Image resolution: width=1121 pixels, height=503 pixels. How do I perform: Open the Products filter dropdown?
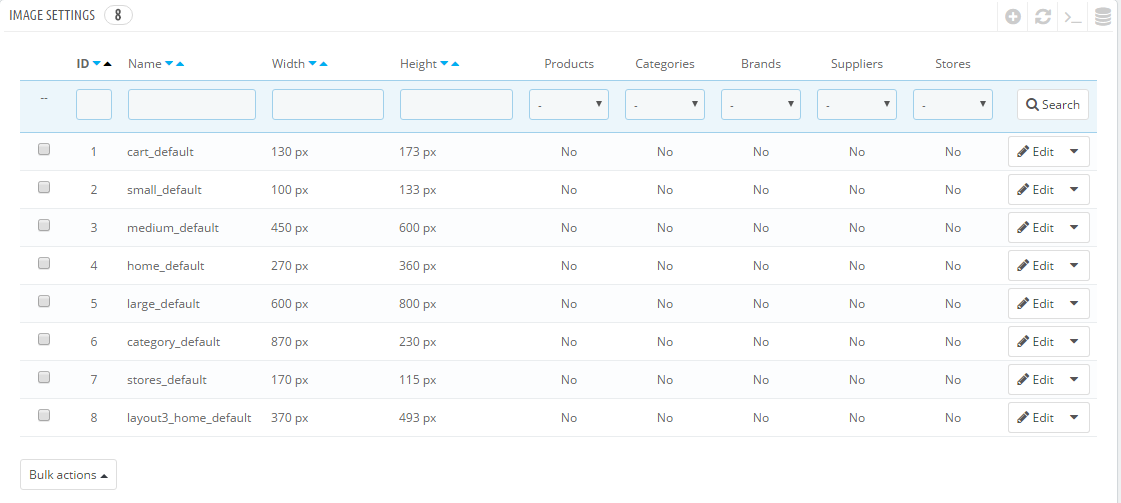(569, 104)
